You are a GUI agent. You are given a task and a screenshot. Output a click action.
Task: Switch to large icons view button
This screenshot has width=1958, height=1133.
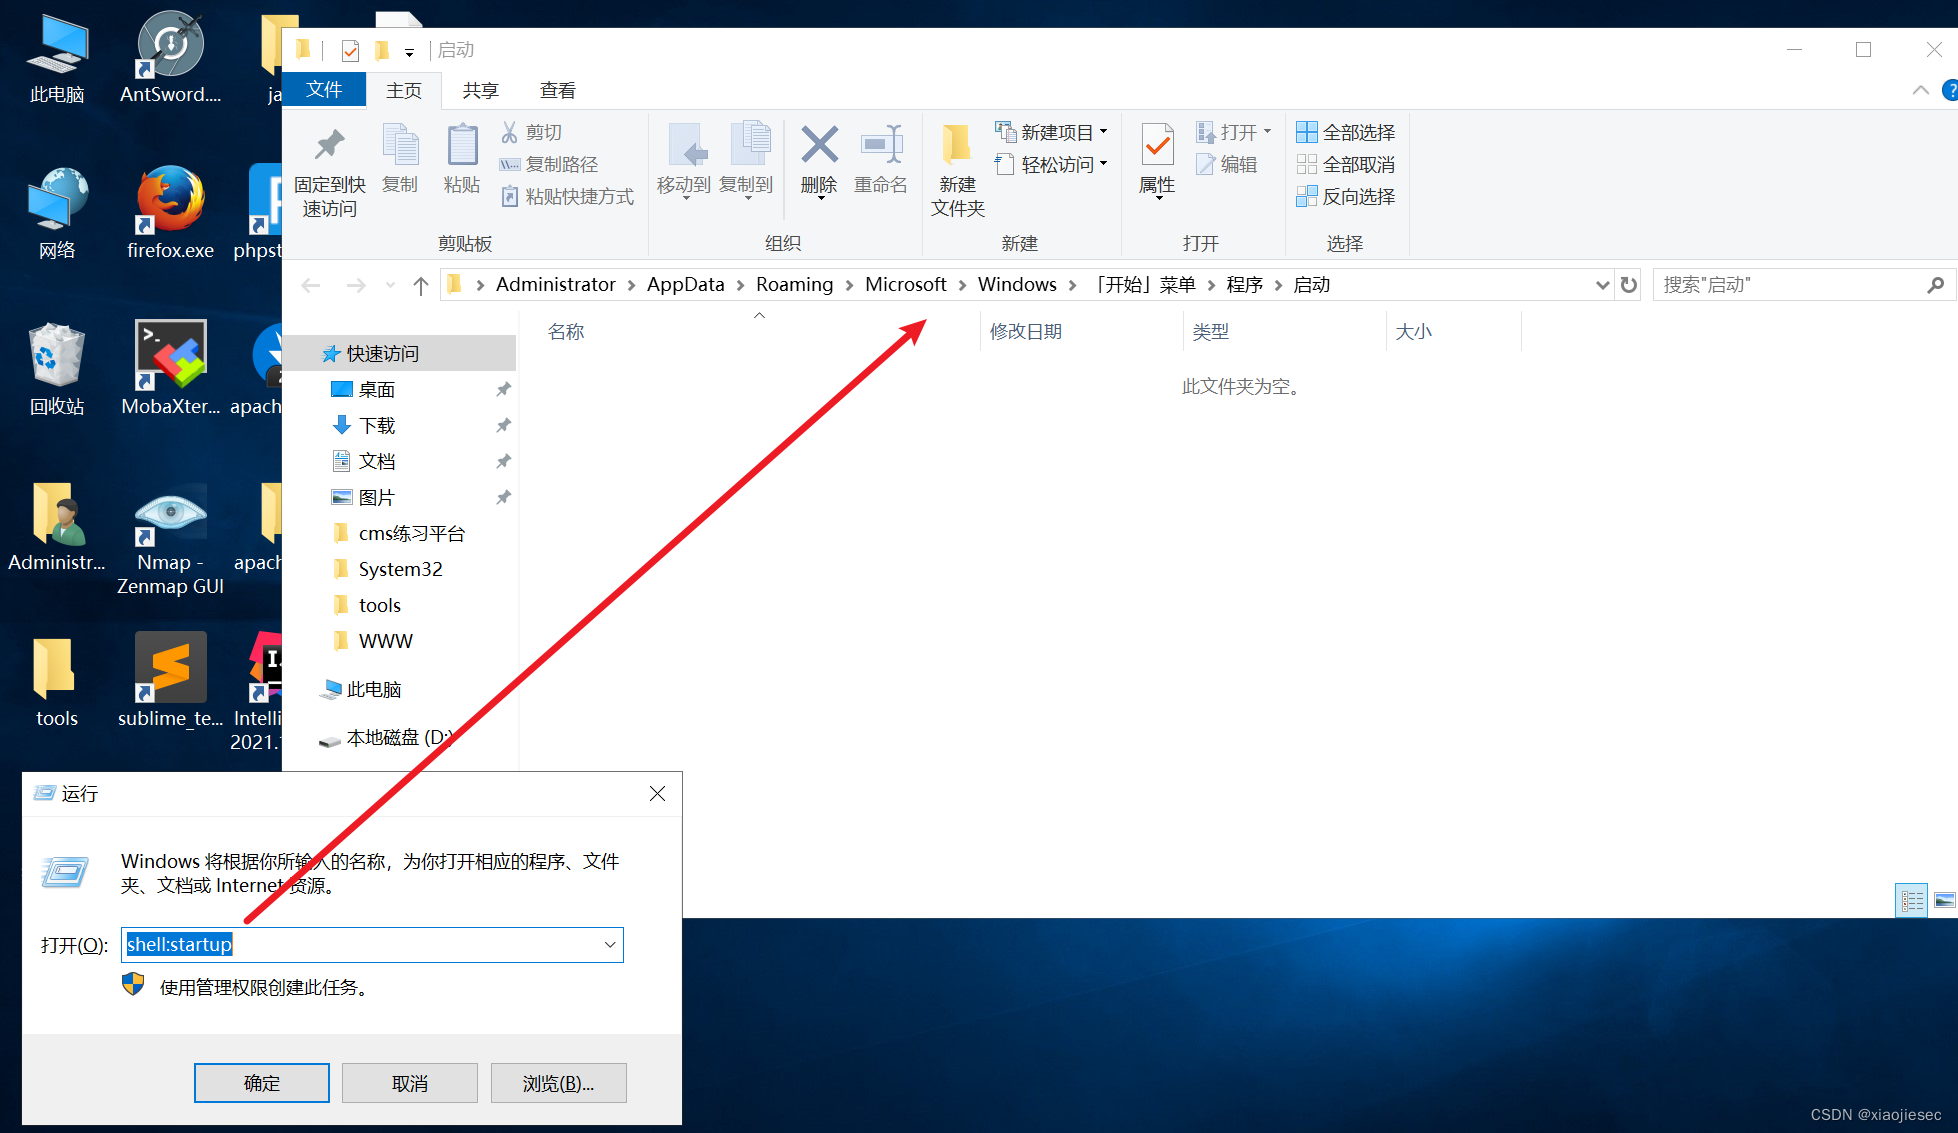point(1944,901)
